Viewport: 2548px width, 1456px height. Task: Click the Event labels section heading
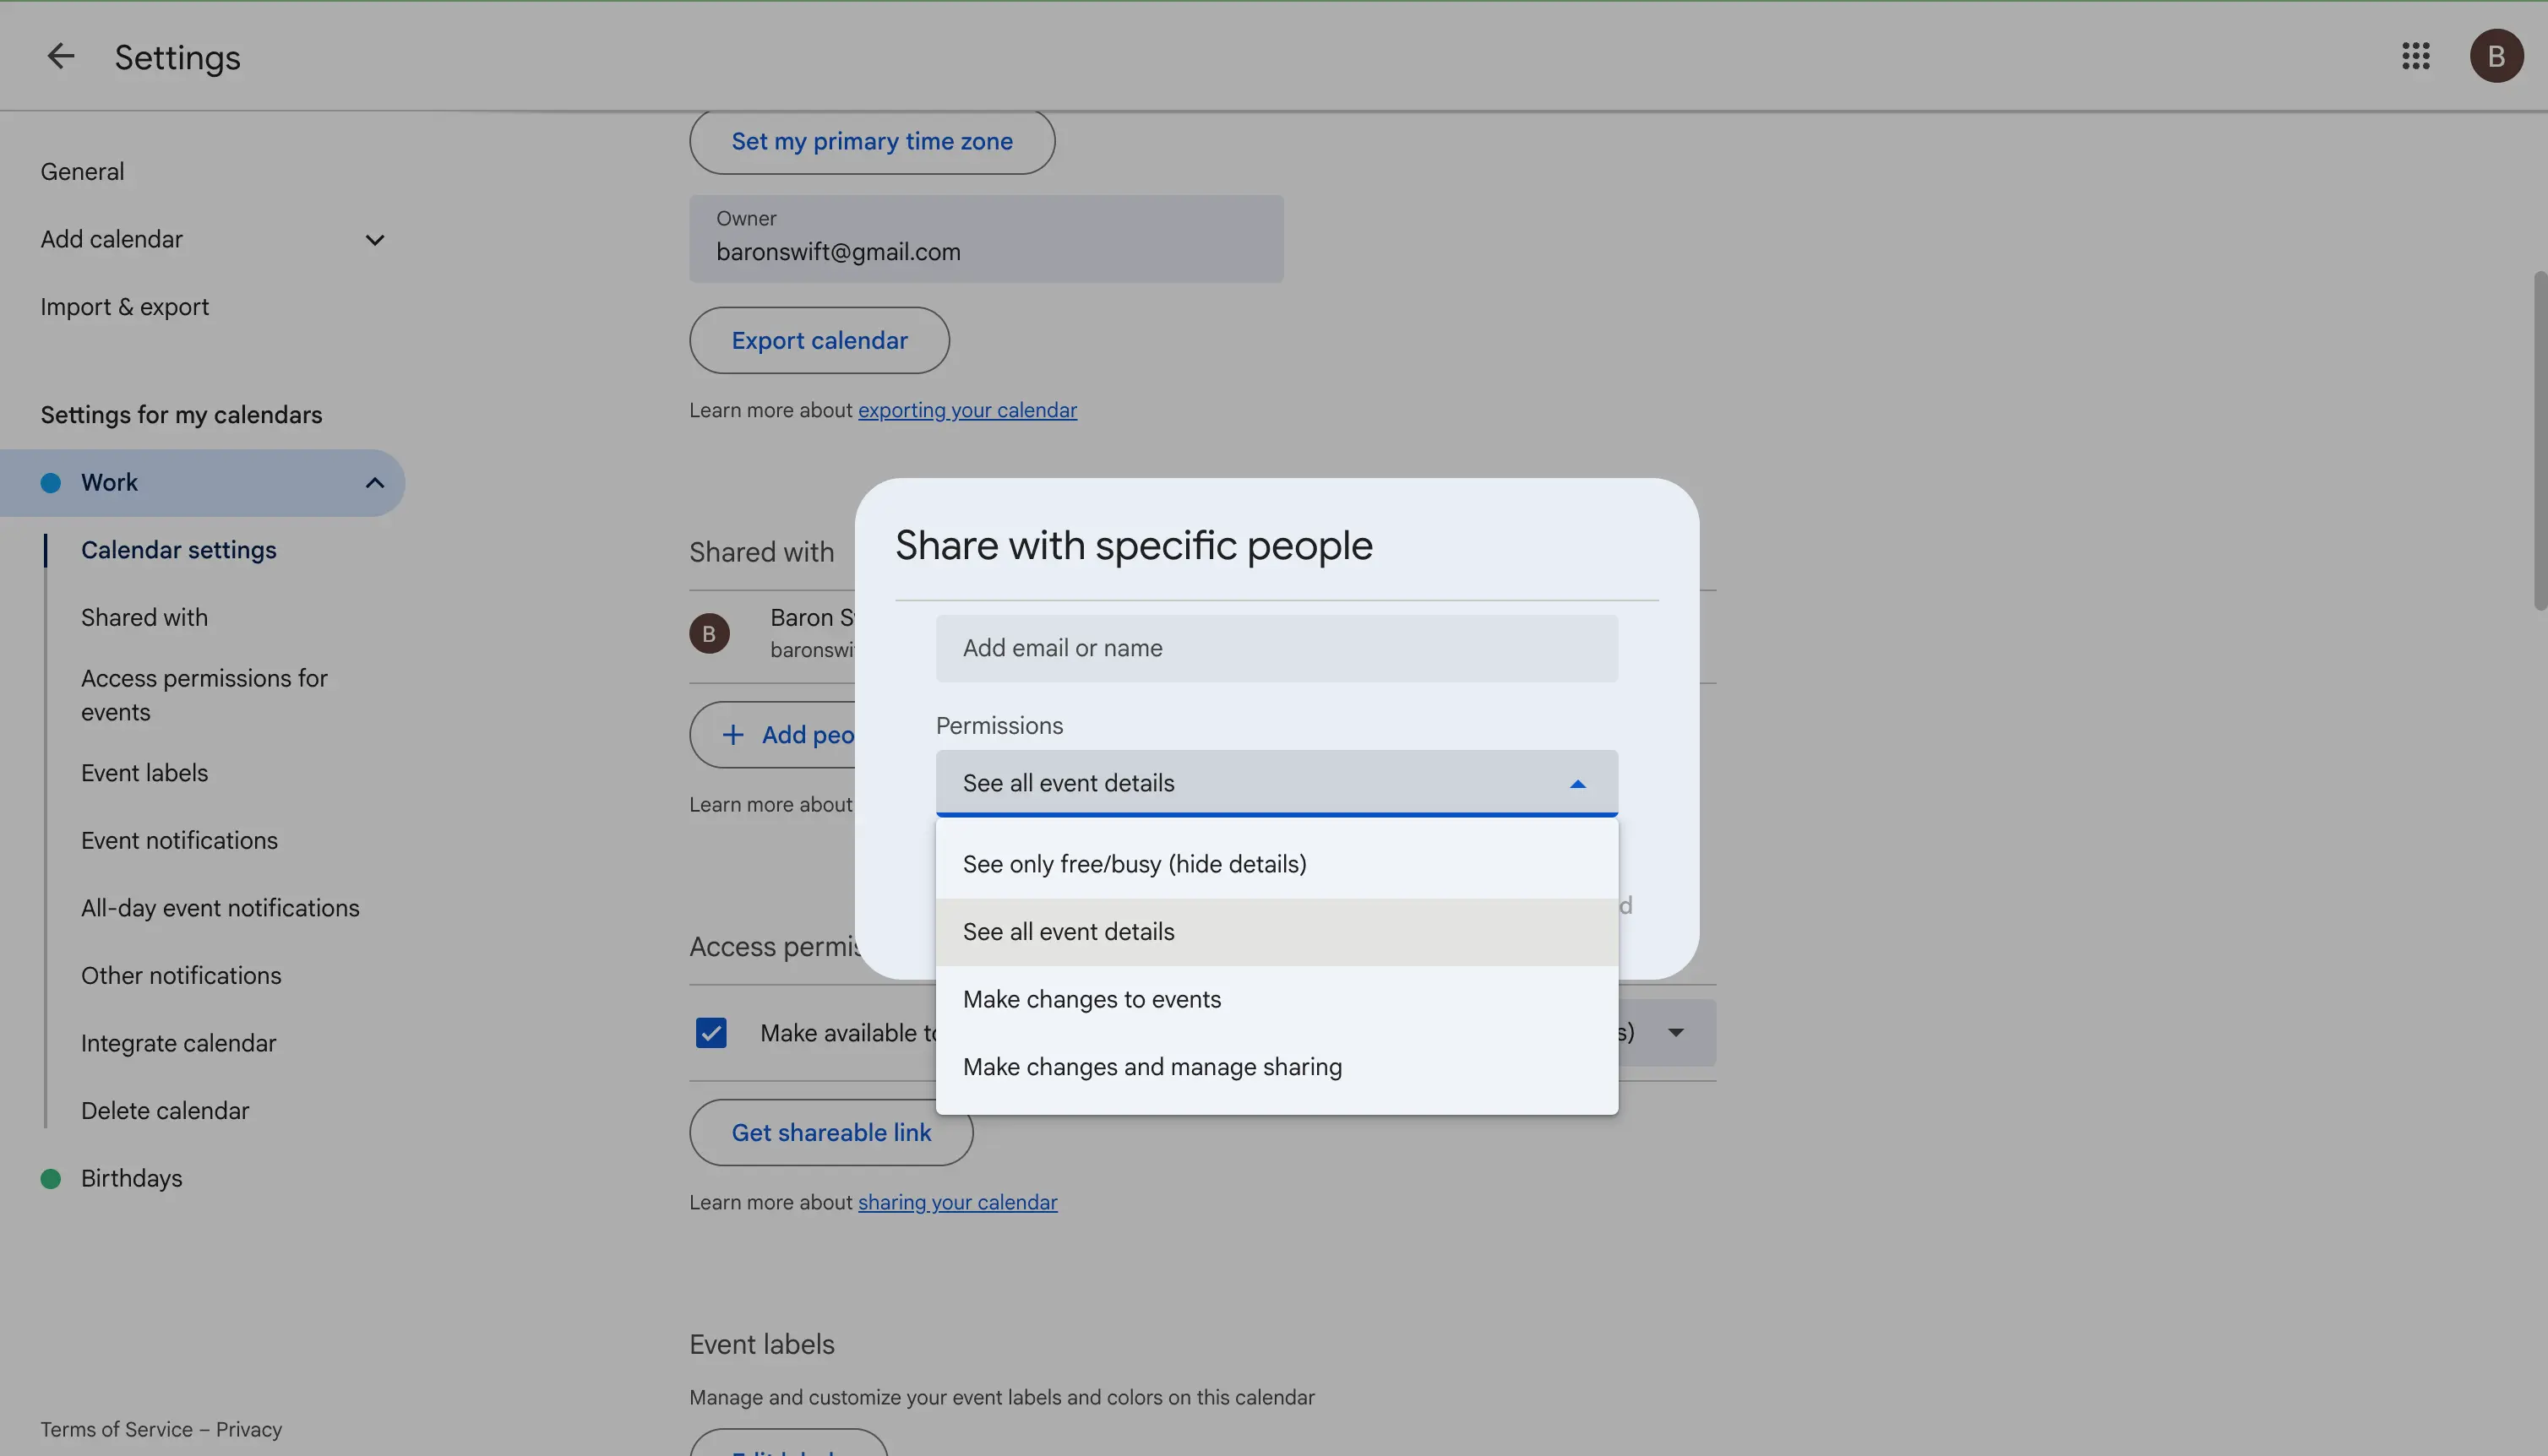tap(762, 1345)
